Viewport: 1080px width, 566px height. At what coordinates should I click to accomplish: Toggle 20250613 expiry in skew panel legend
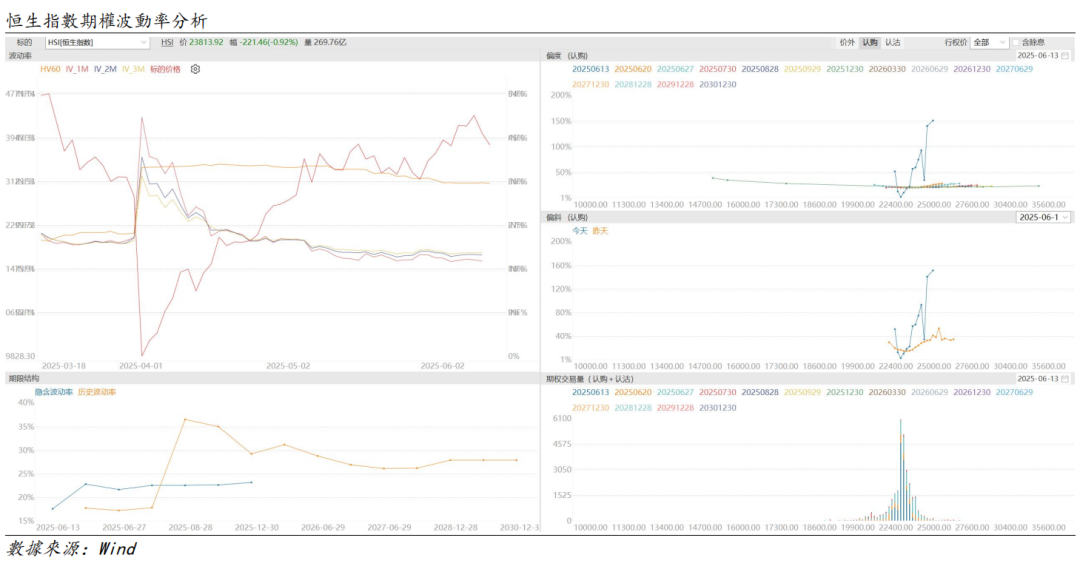pyautogui.click(x=590, y=69)
